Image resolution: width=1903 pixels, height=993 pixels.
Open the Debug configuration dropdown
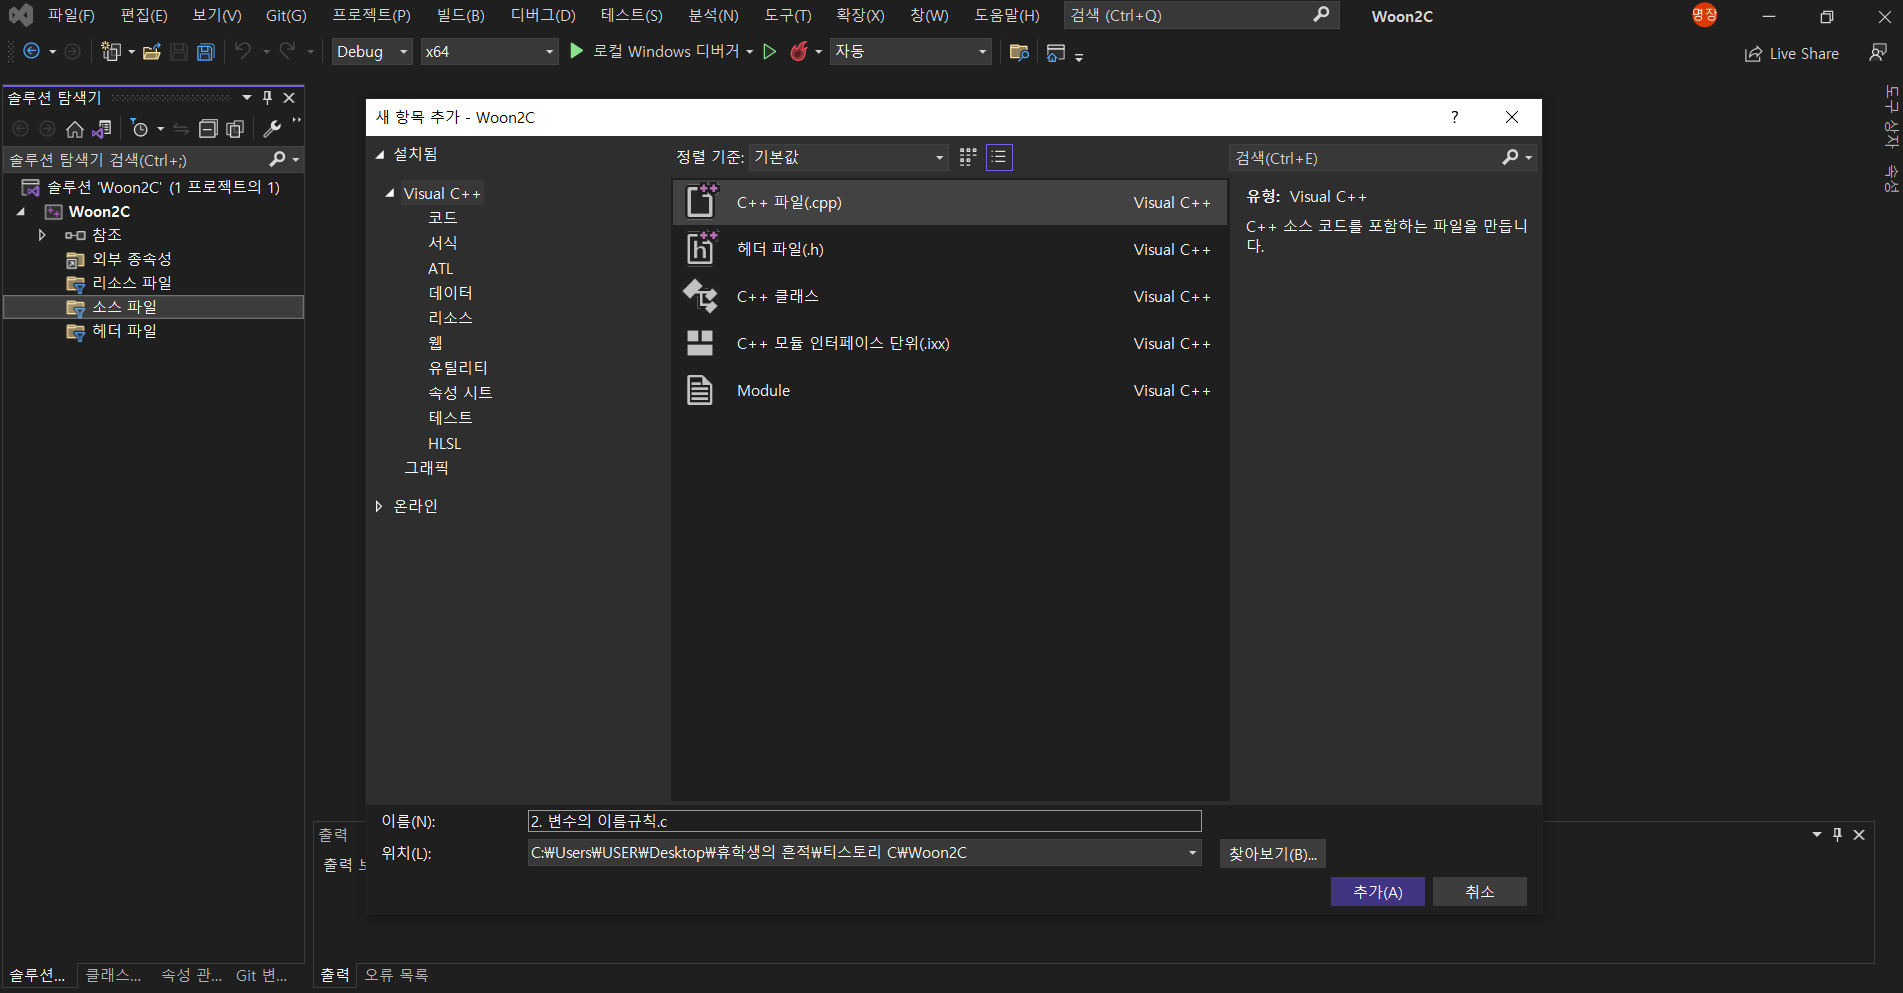372,52
